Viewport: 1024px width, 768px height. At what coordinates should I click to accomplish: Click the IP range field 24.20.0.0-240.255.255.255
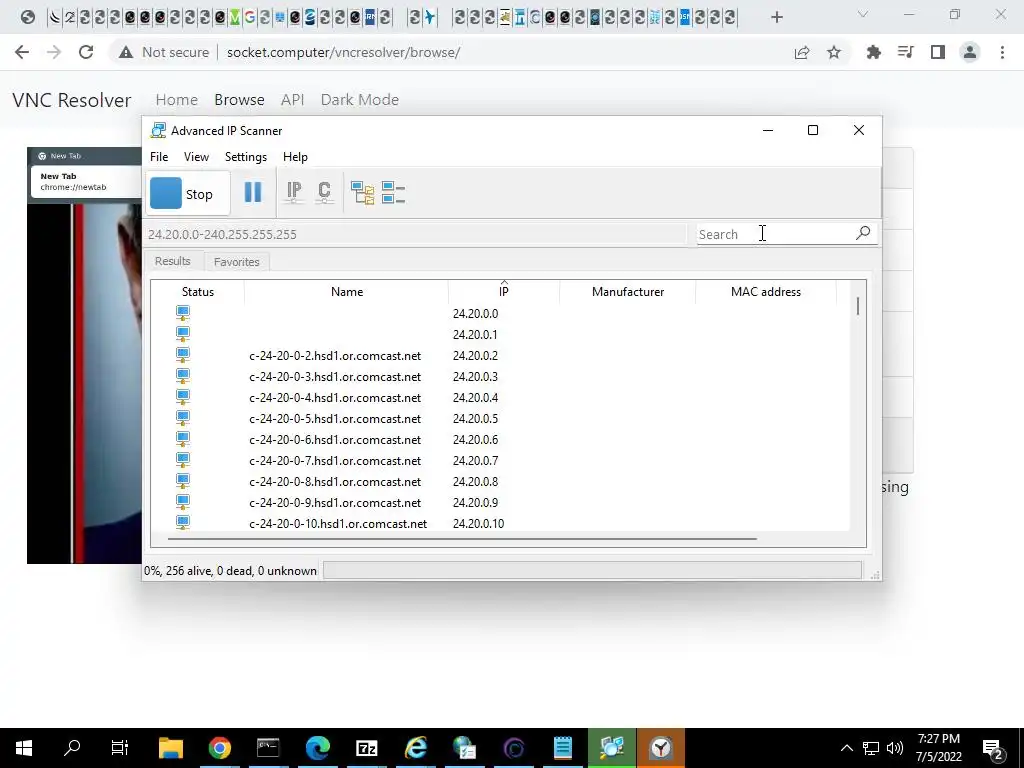(x=415, y=234)
